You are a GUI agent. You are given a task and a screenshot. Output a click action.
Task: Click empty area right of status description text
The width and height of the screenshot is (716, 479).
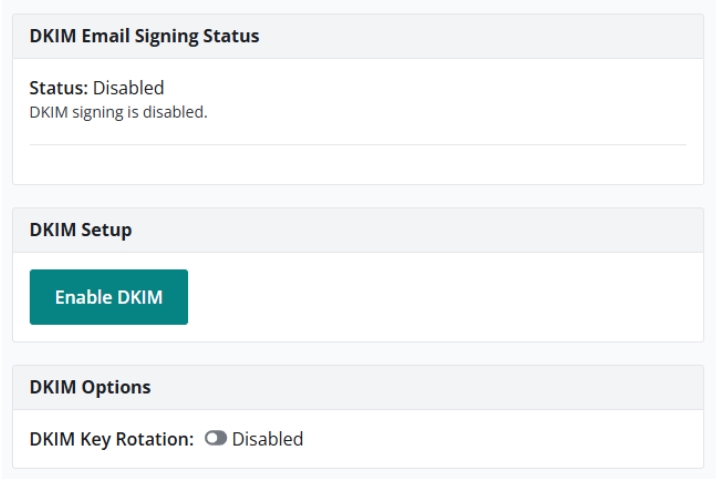pos(450,111)
